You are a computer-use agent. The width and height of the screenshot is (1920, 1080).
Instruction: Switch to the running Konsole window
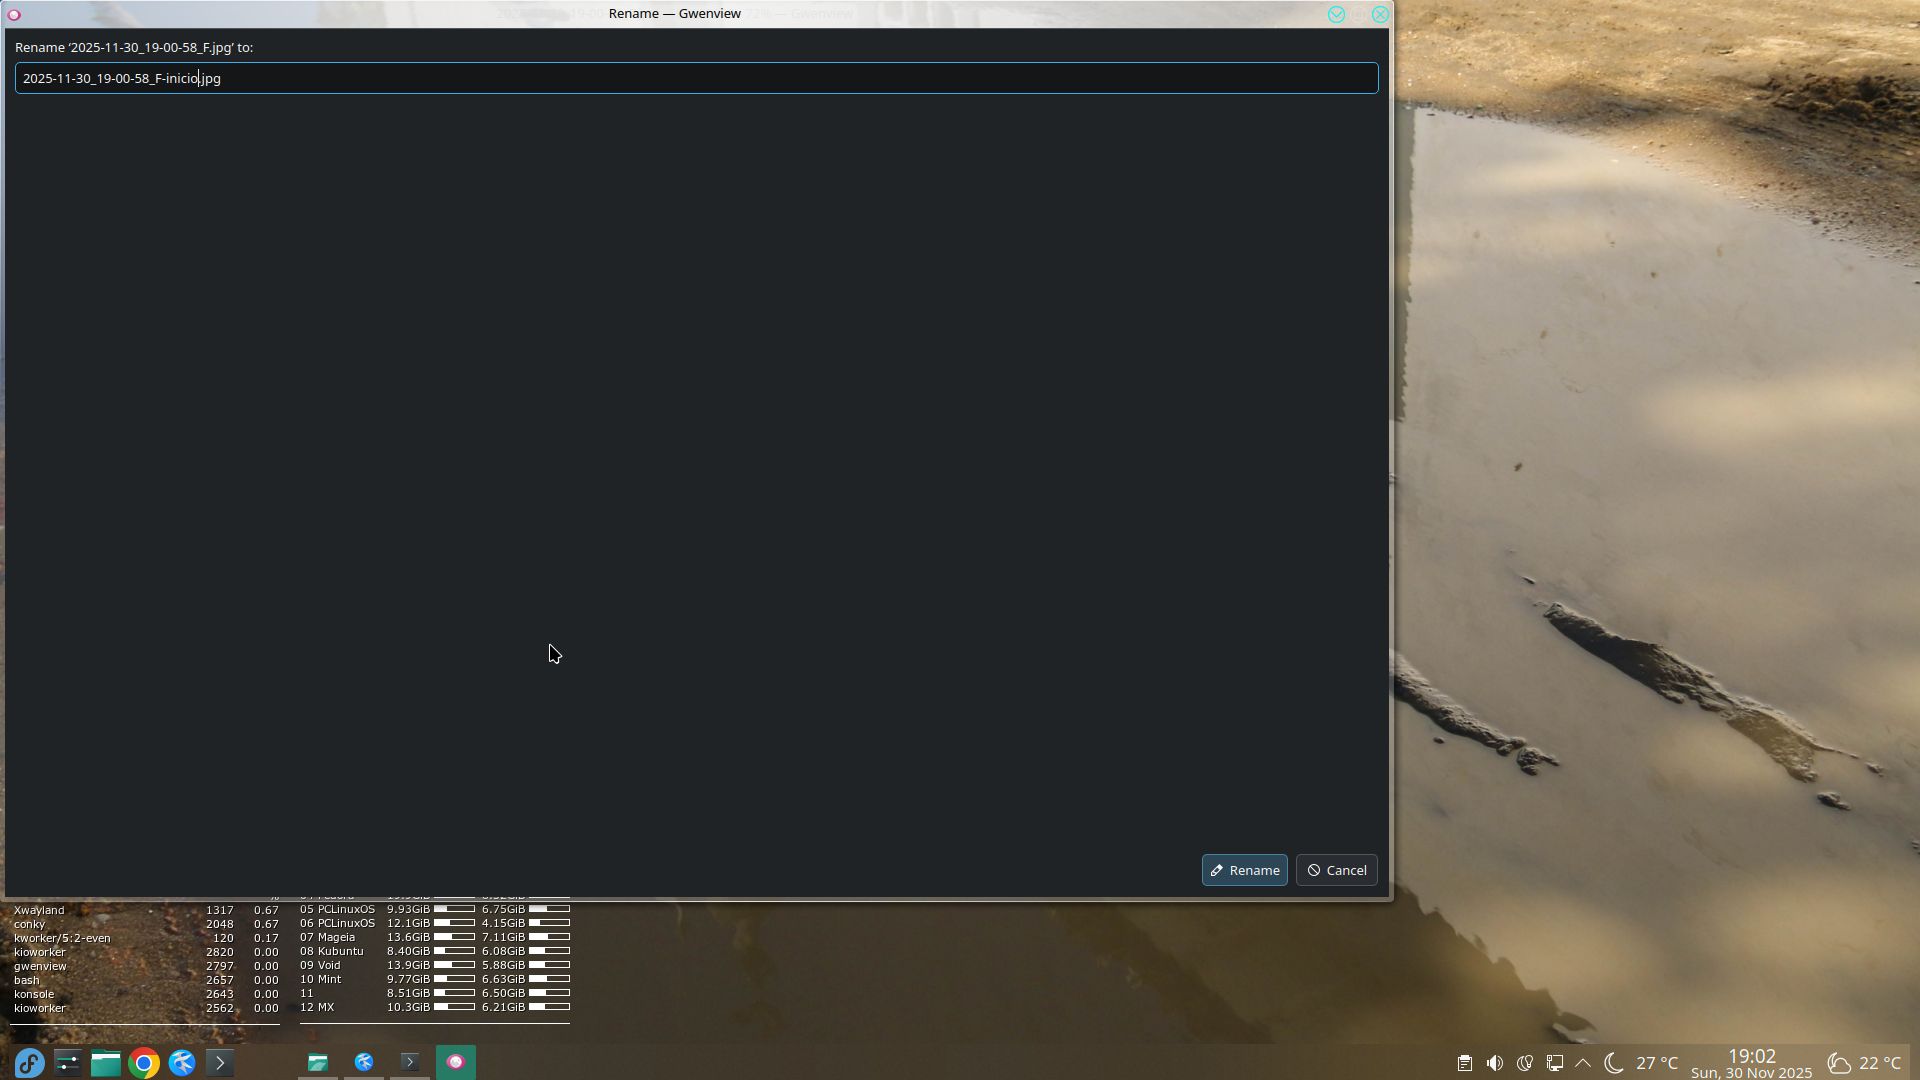(x=410, y=1062)
